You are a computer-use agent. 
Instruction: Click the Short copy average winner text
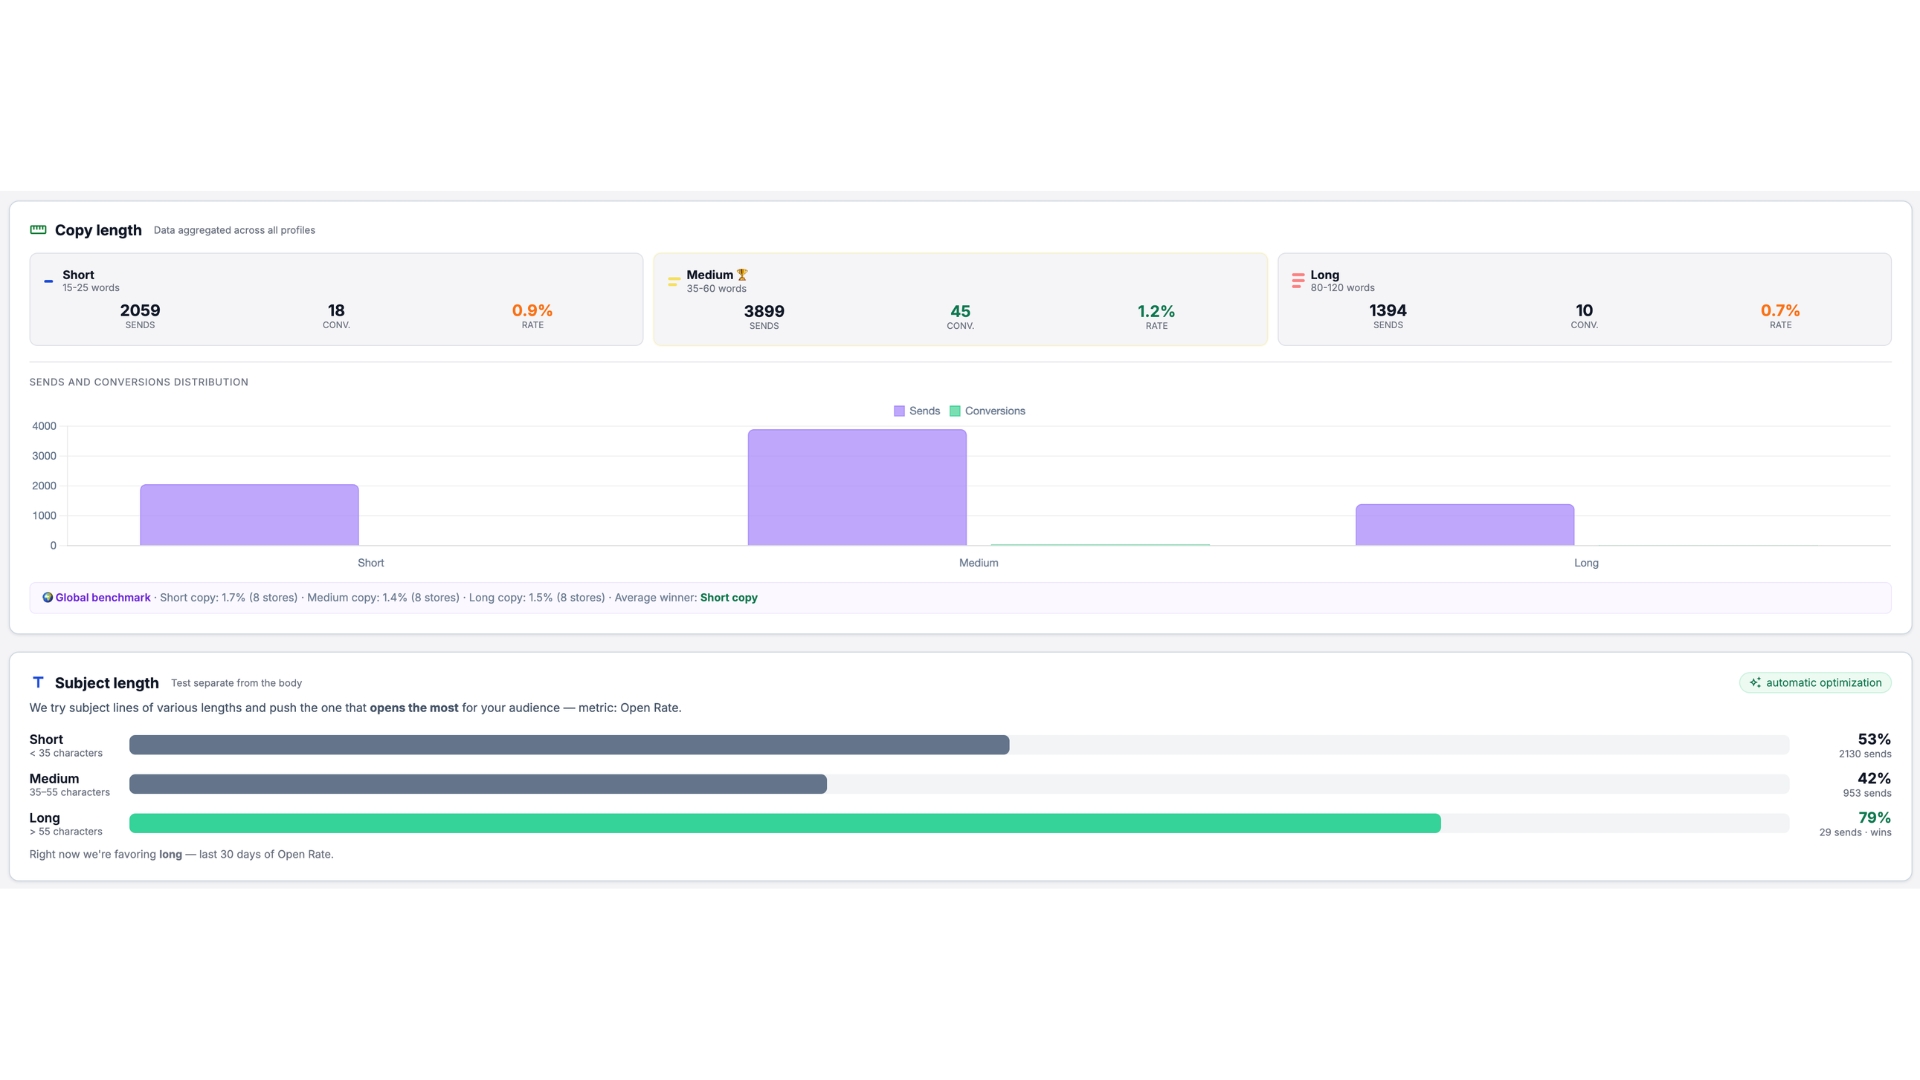pyautogui.click(x=729, y=598)
